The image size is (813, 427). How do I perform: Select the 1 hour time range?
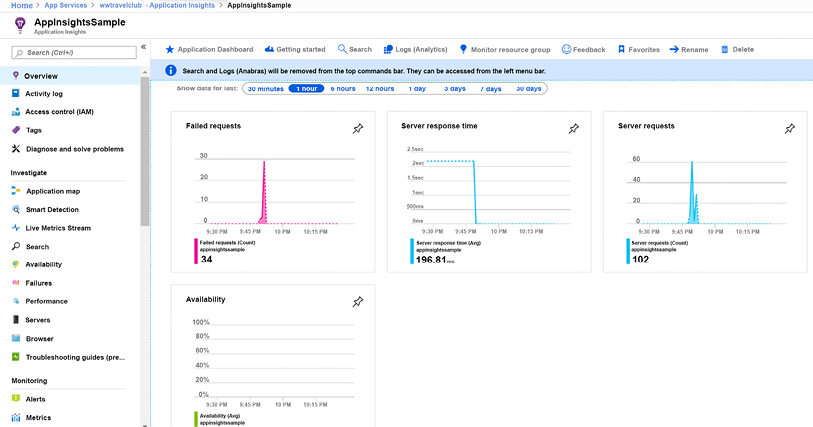pyautogui.click(x=306, y=89)
